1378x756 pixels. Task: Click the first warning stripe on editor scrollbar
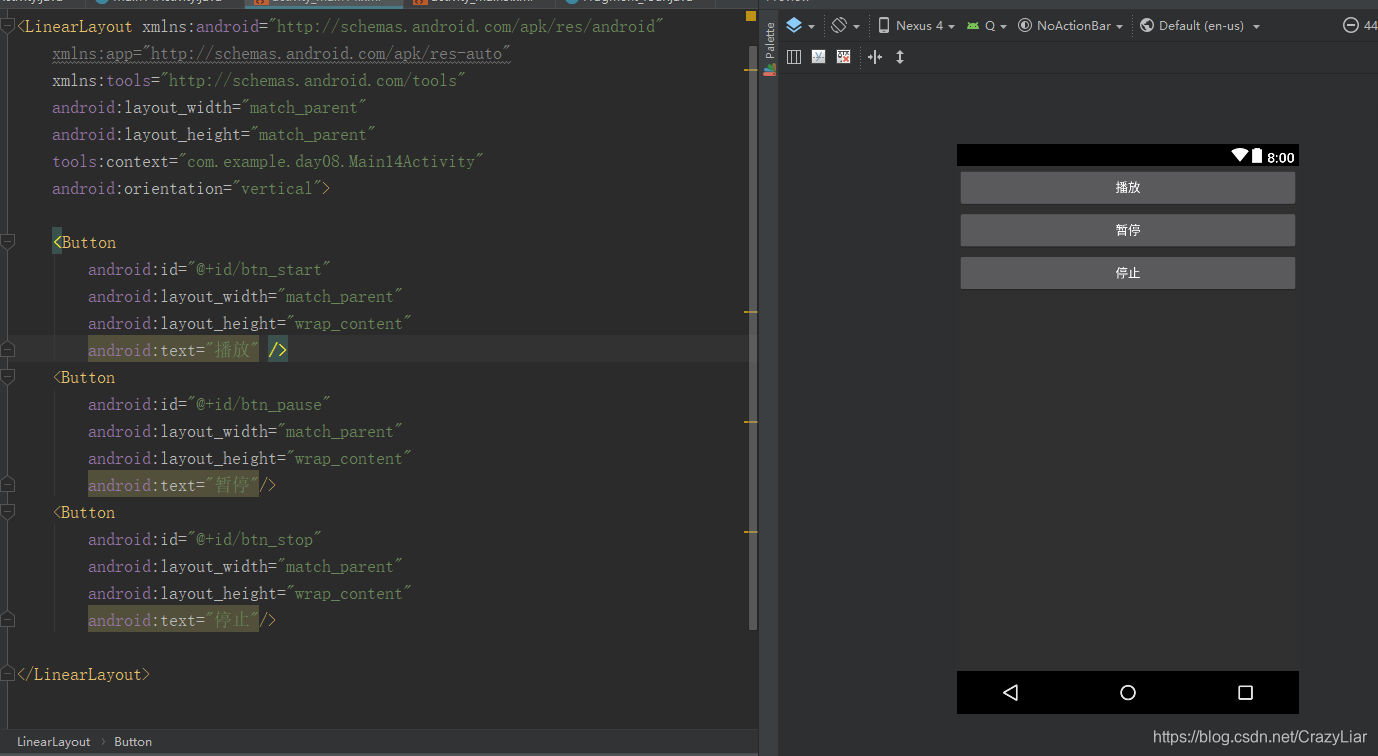pos(751,70)
